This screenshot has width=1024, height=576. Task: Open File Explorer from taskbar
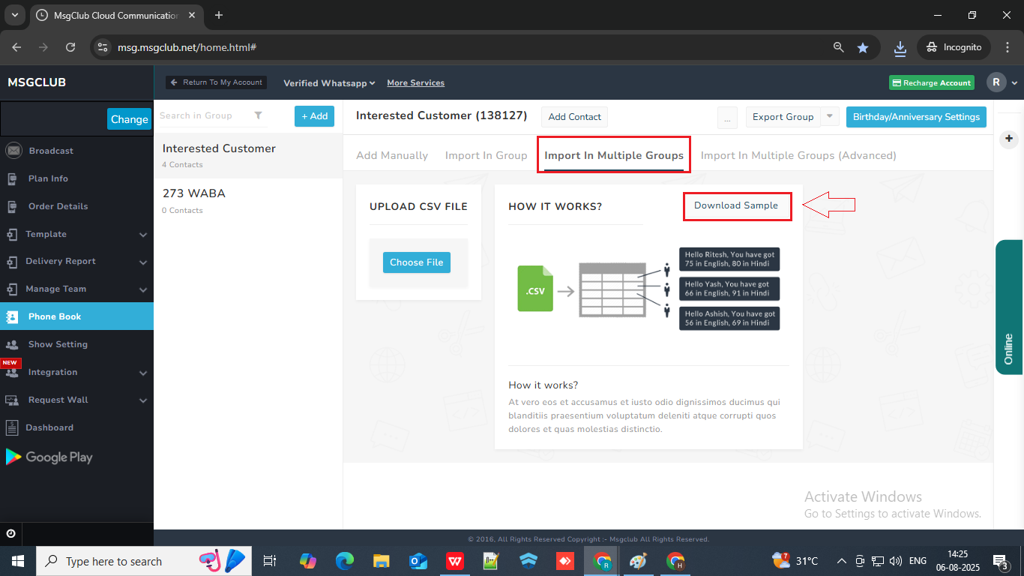point(381,561)
